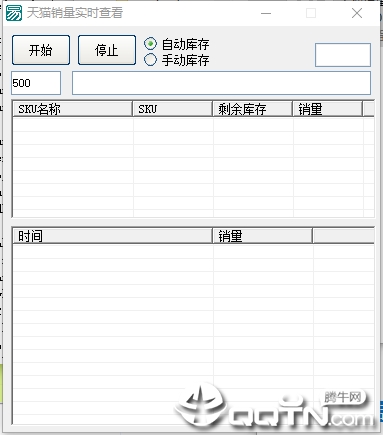This screenshot has height=435, width=383.
Task: Click the 销量 header in the lower table
Action: [x=262, y=236]
